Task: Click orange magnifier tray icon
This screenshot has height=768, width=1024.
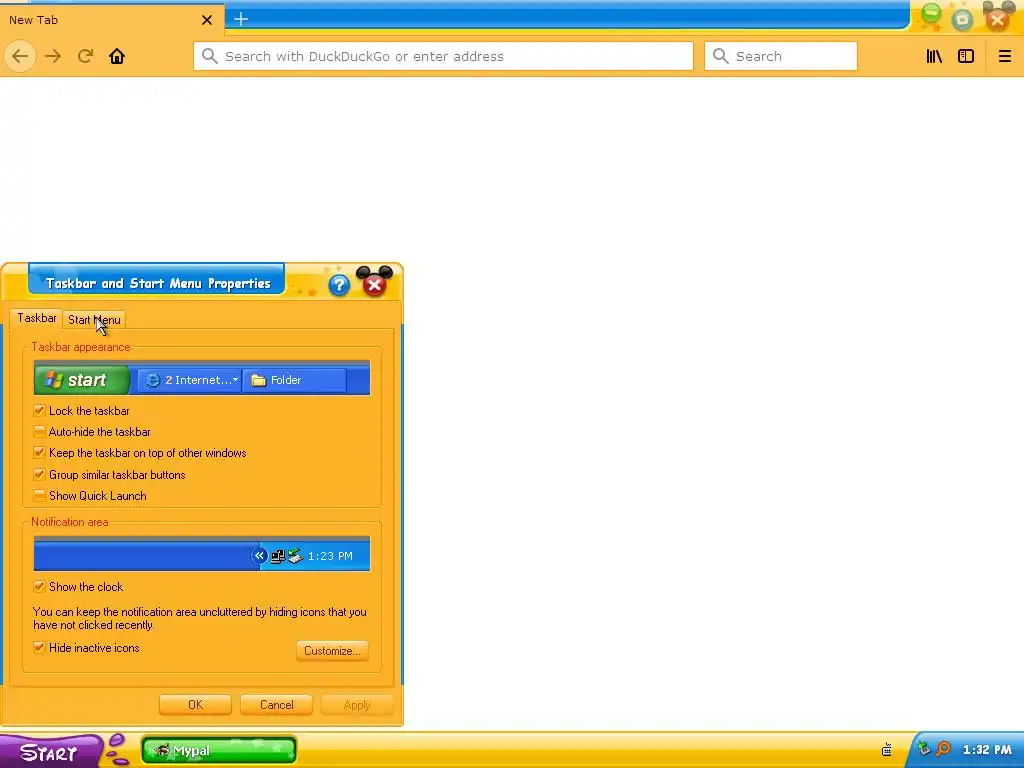Action: pos(943,749)
